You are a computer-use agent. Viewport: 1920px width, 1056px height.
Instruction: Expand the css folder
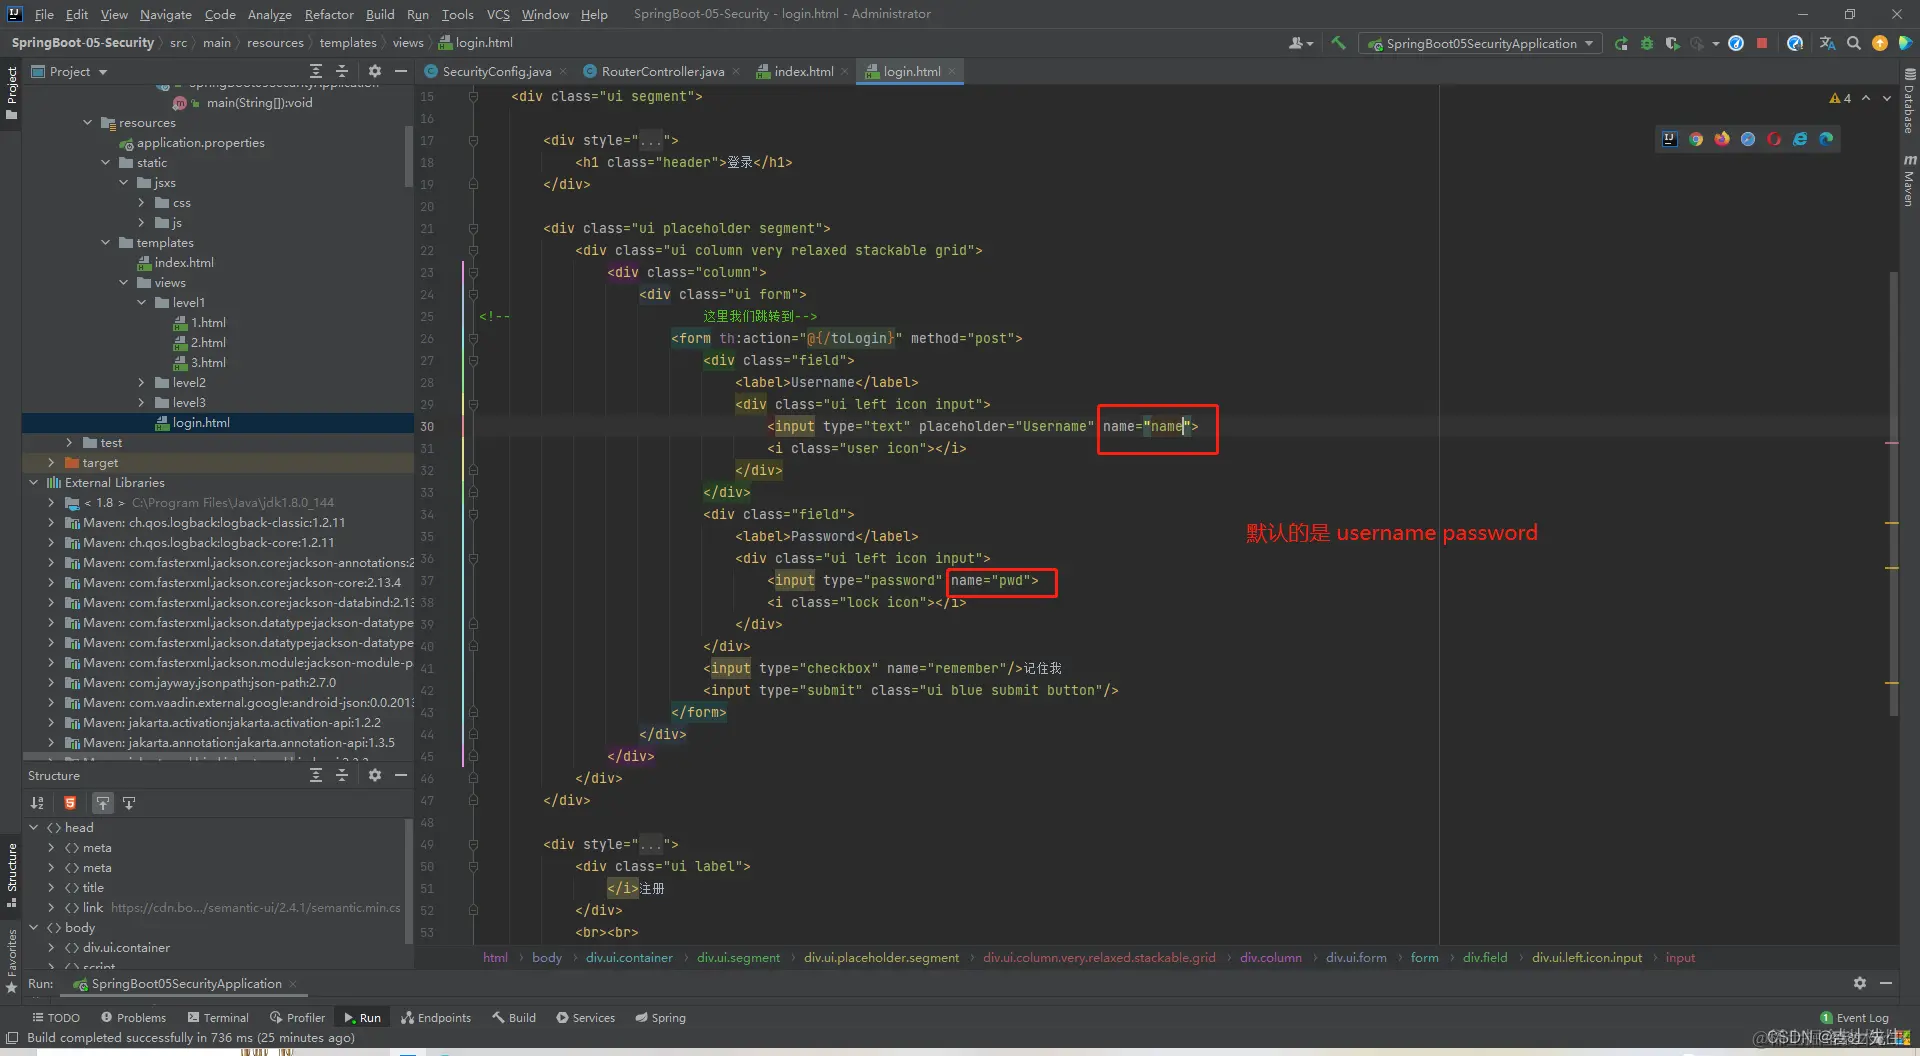point(142,203)
